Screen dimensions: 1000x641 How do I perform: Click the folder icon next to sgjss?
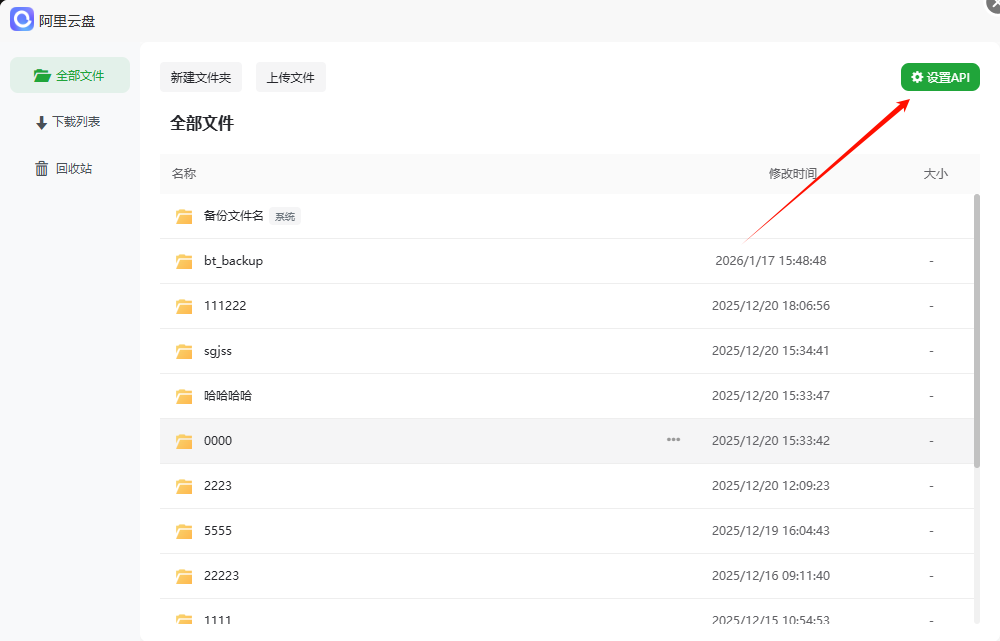click(184, 350)
